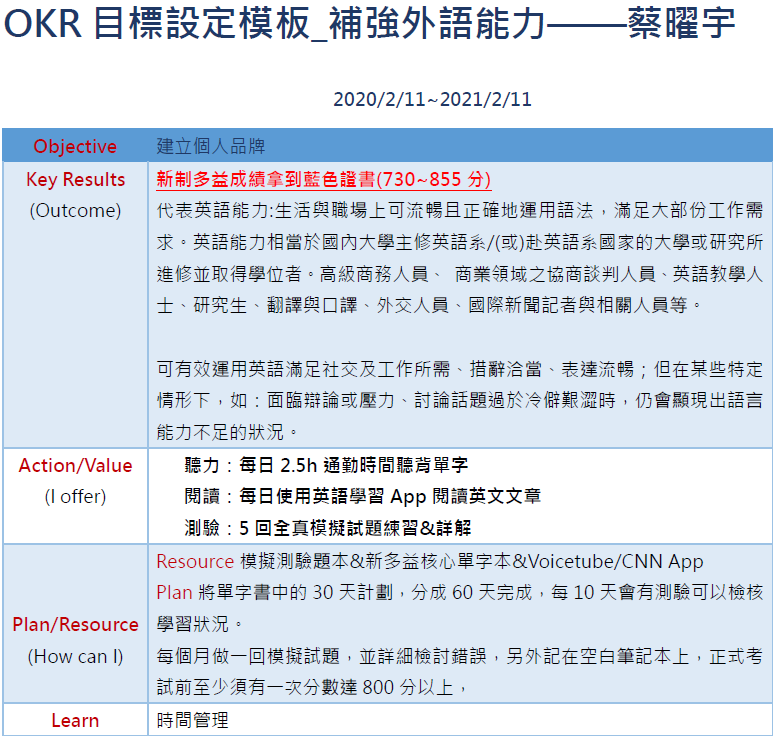Click the text '時間管理'

193,721
